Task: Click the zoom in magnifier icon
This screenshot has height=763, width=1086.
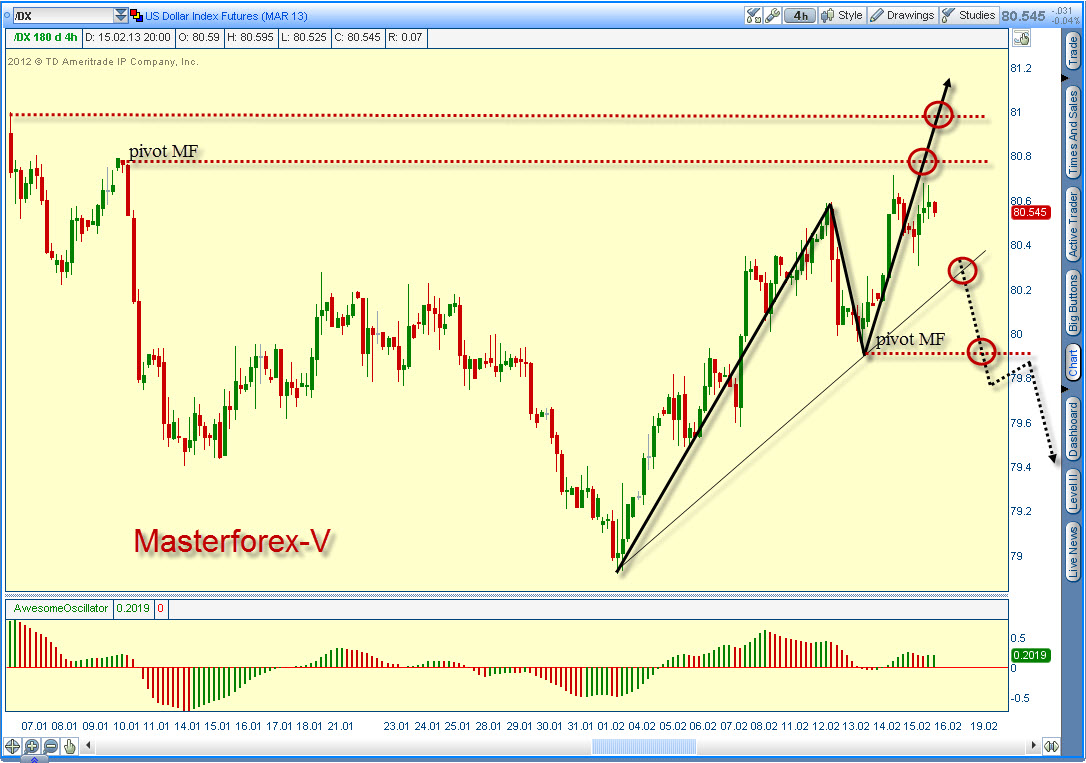Action: click(32, 746)
